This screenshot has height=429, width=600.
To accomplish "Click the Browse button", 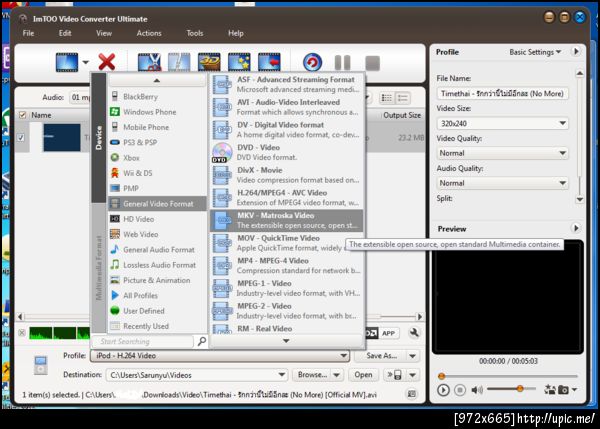I will pos(311,375).
